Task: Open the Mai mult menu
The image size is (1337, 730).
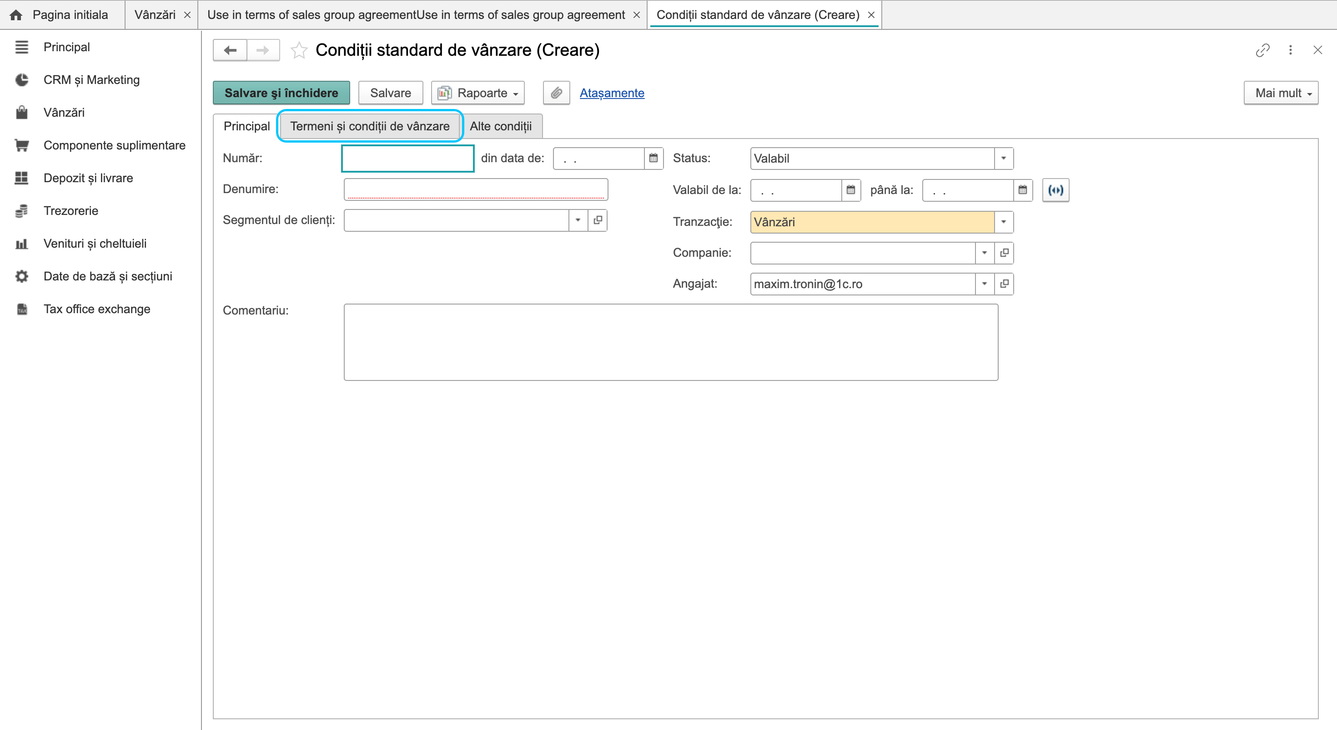Action: pos(1281,93)
